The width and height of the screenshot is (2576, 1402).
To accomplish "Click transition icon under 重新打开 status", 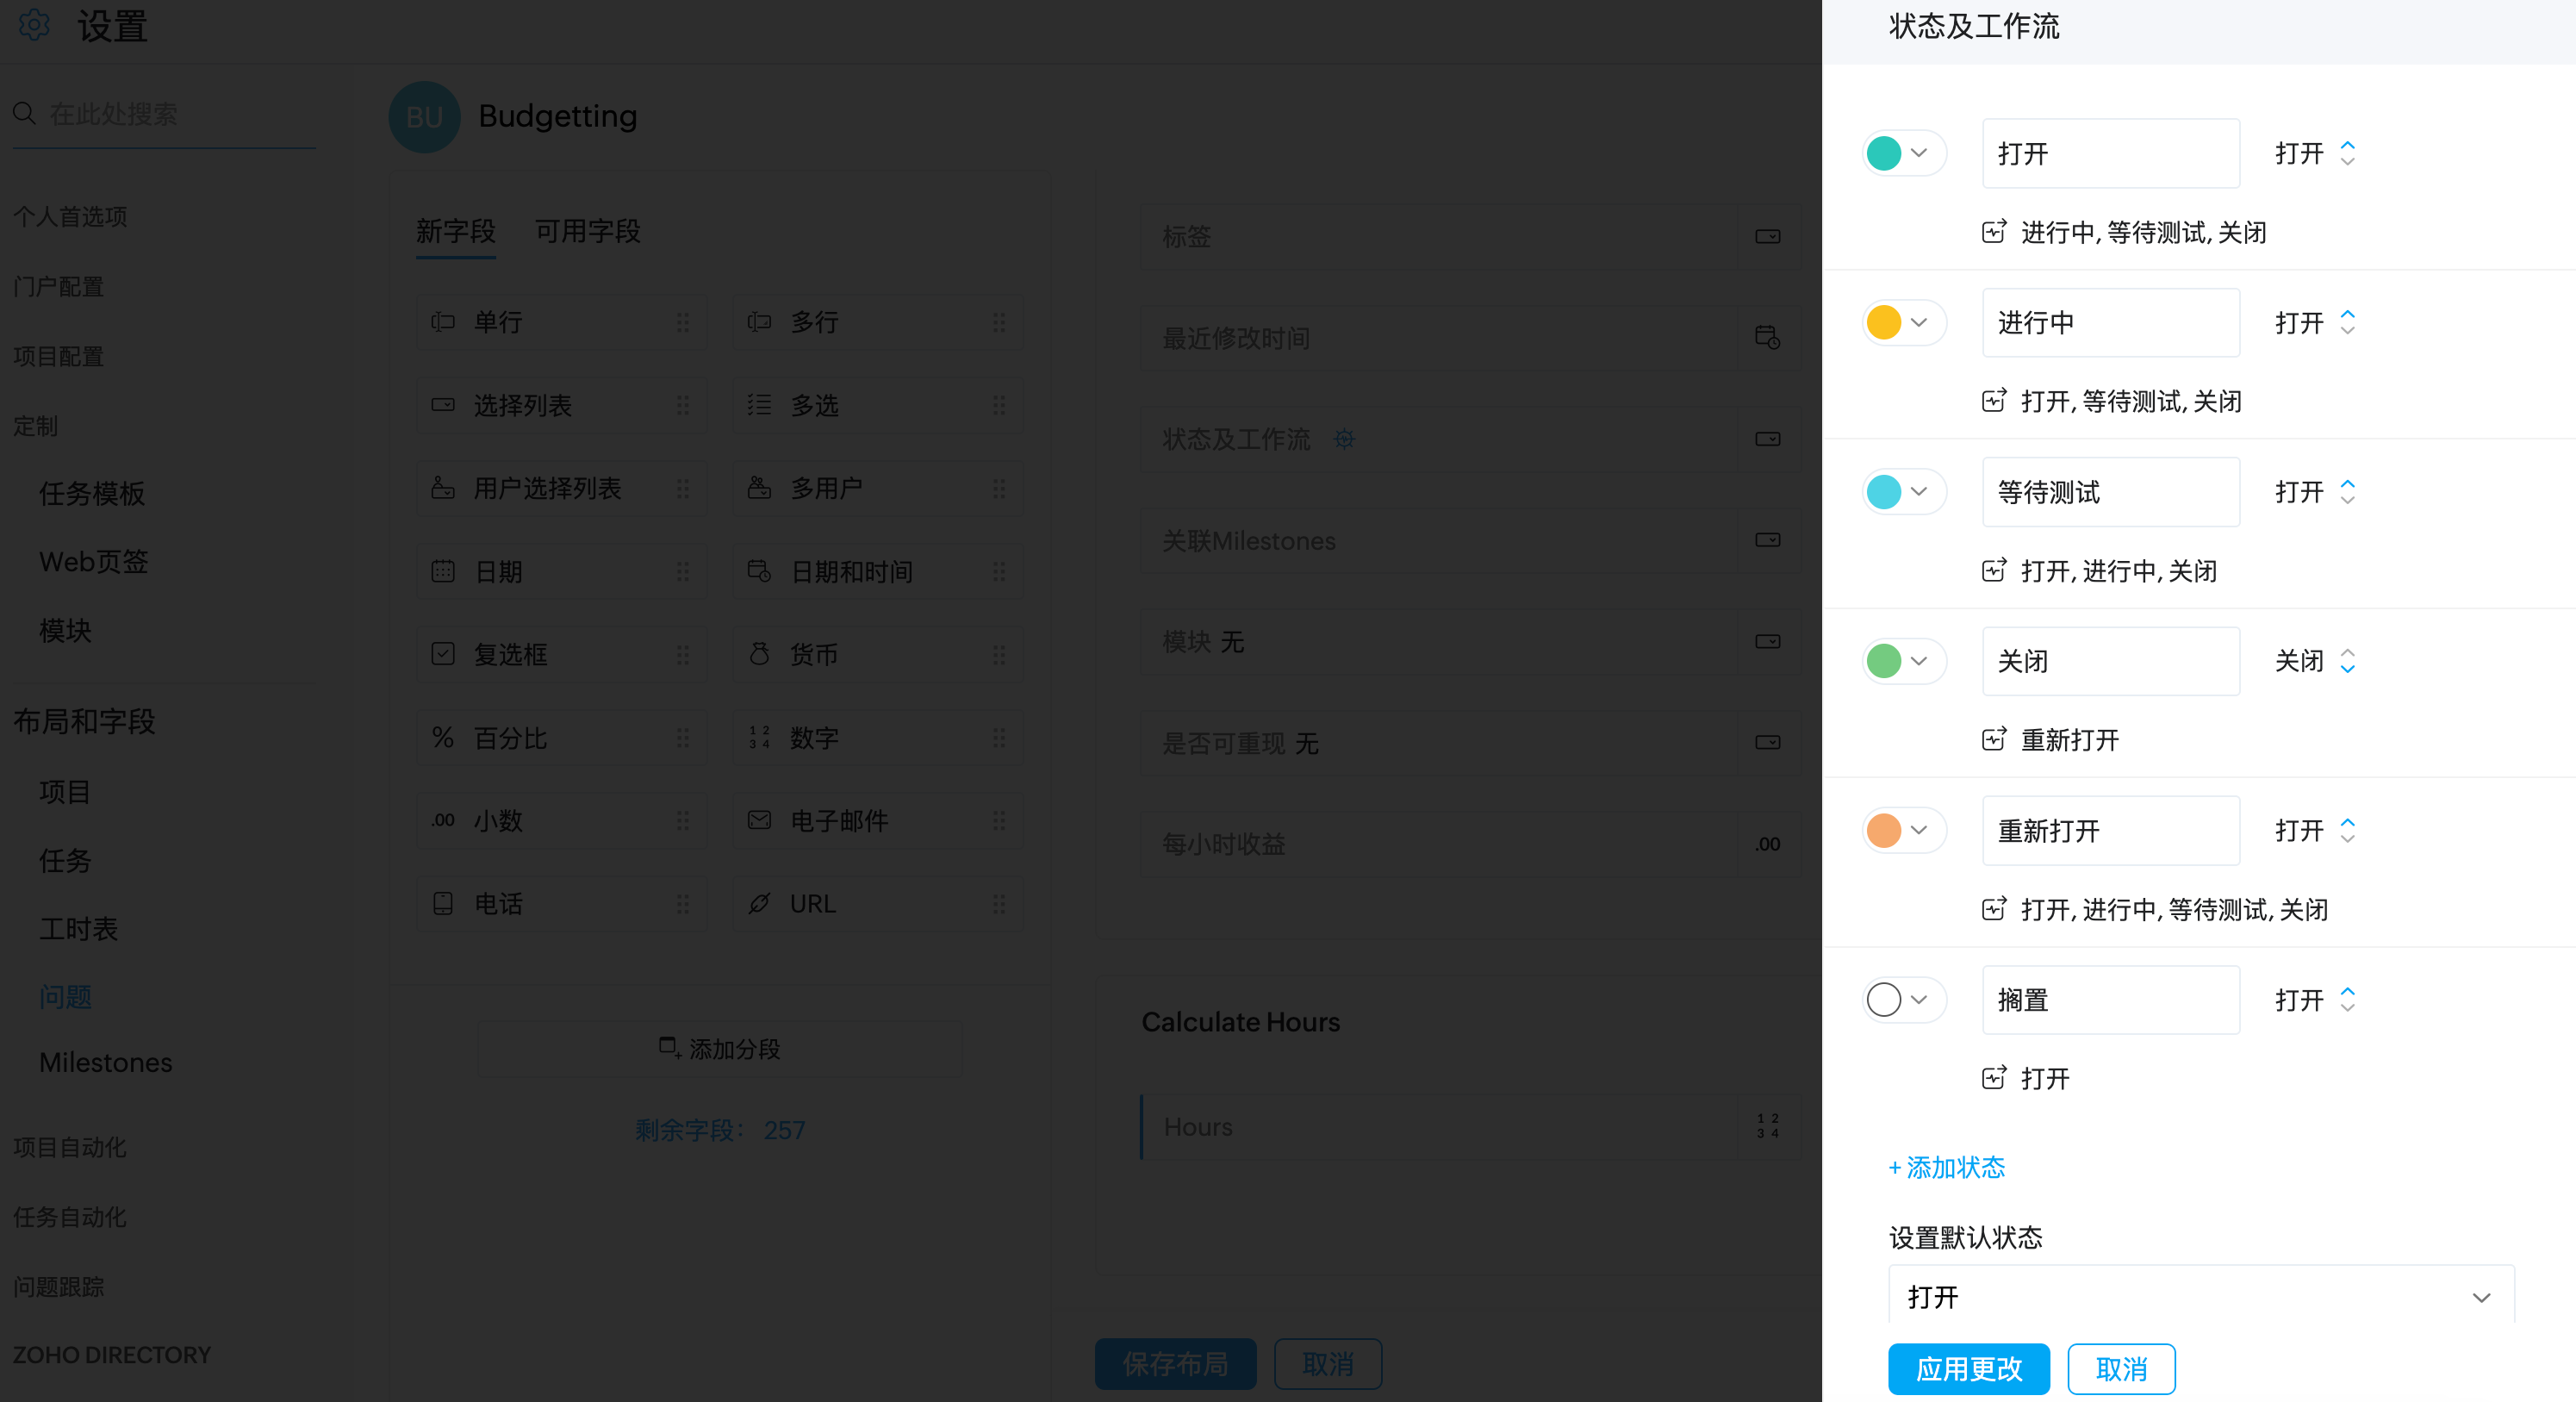I will pyautogui.click(x=1993, y=909).
